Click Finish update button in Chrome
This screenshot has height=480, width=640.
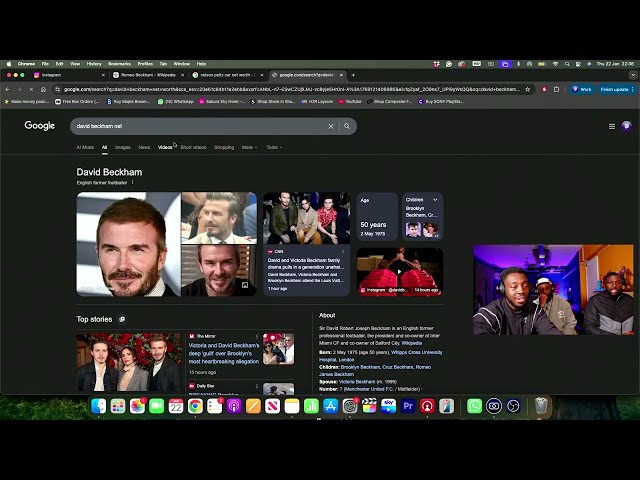pos(617,89)
